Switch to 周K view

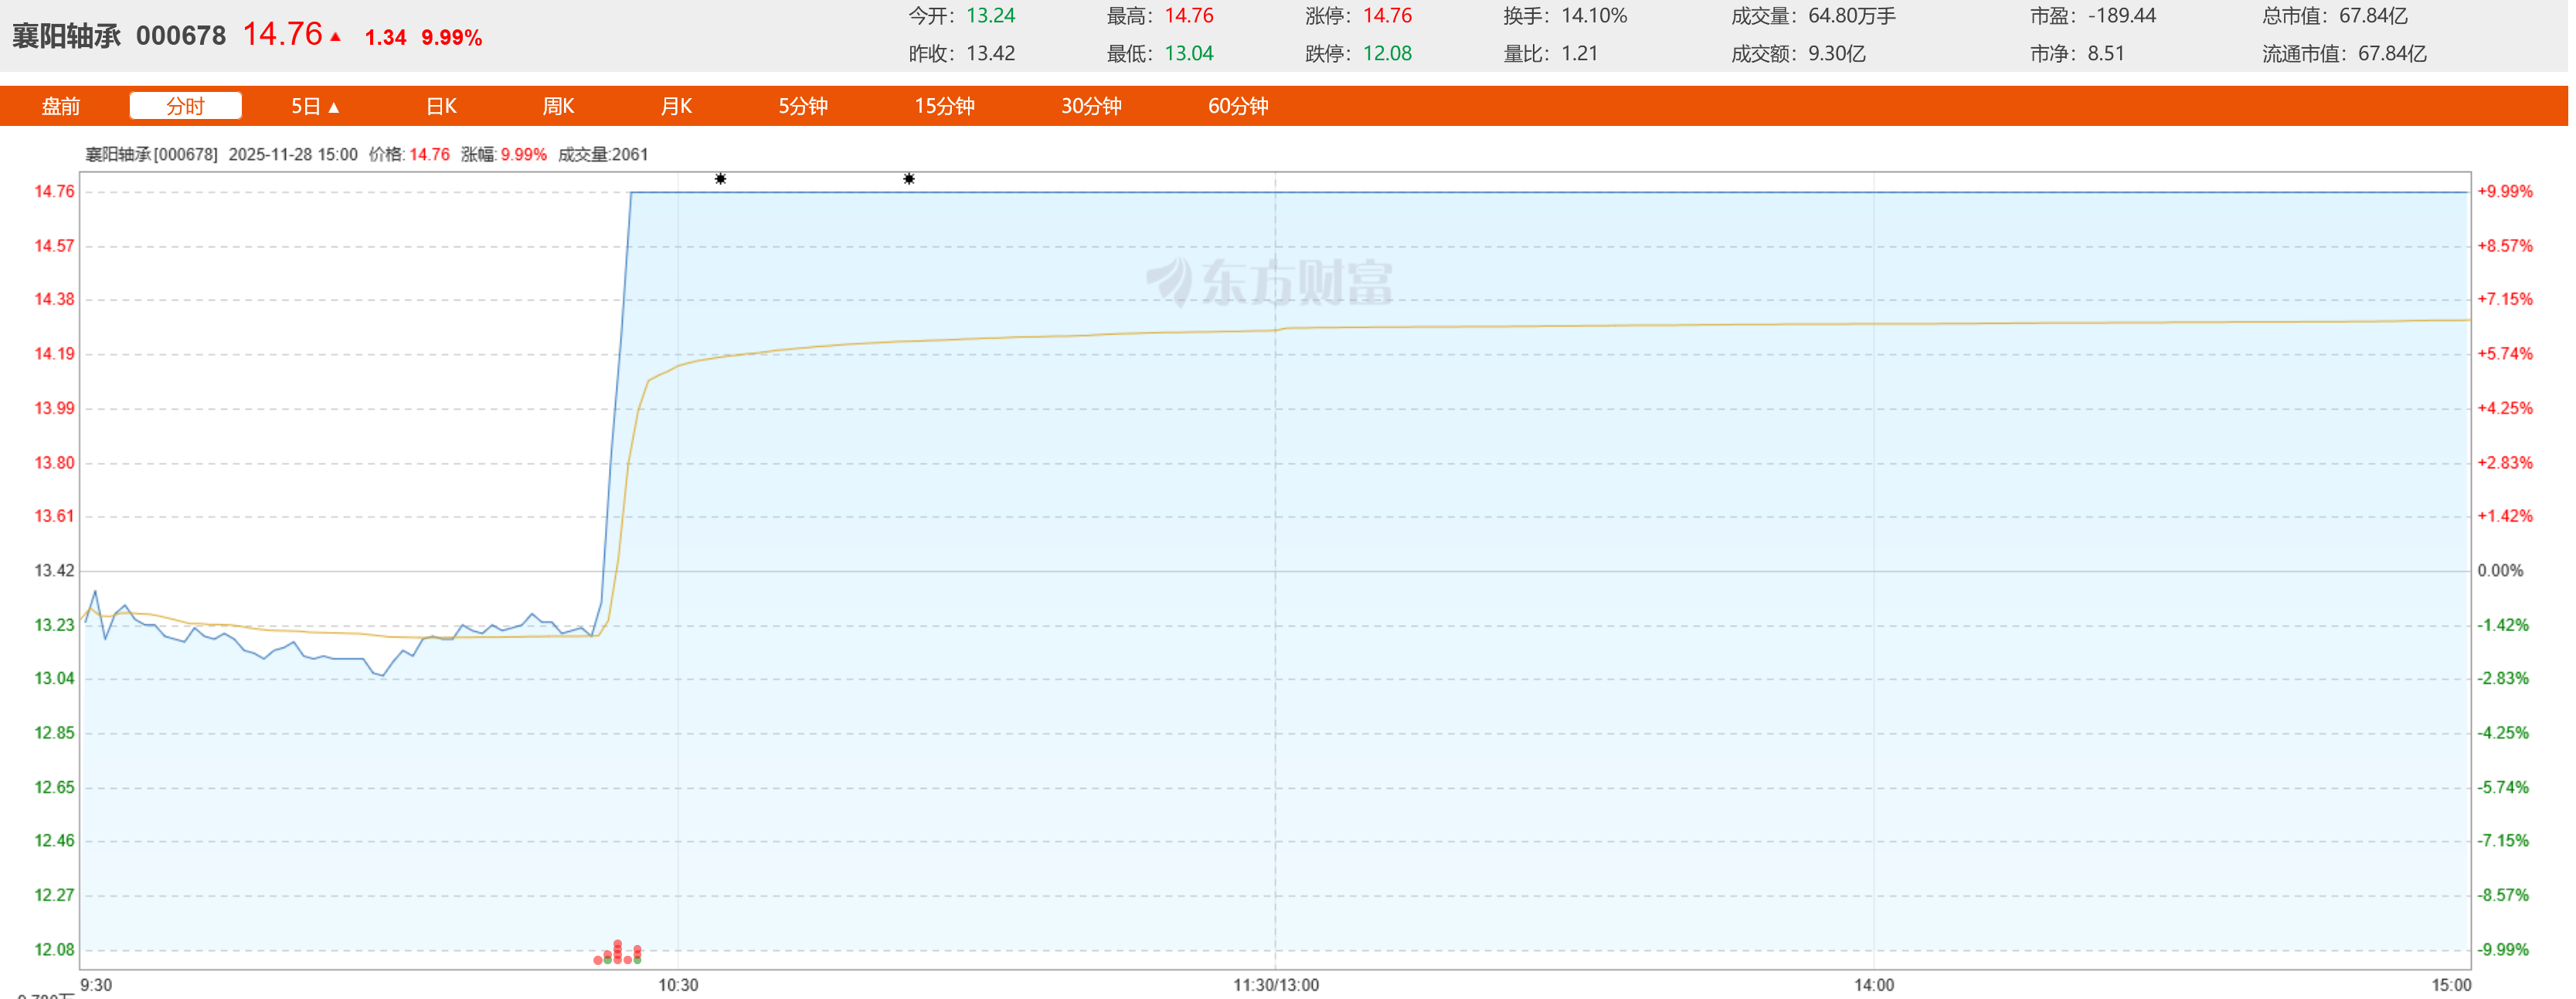click(x=558, y=106)
